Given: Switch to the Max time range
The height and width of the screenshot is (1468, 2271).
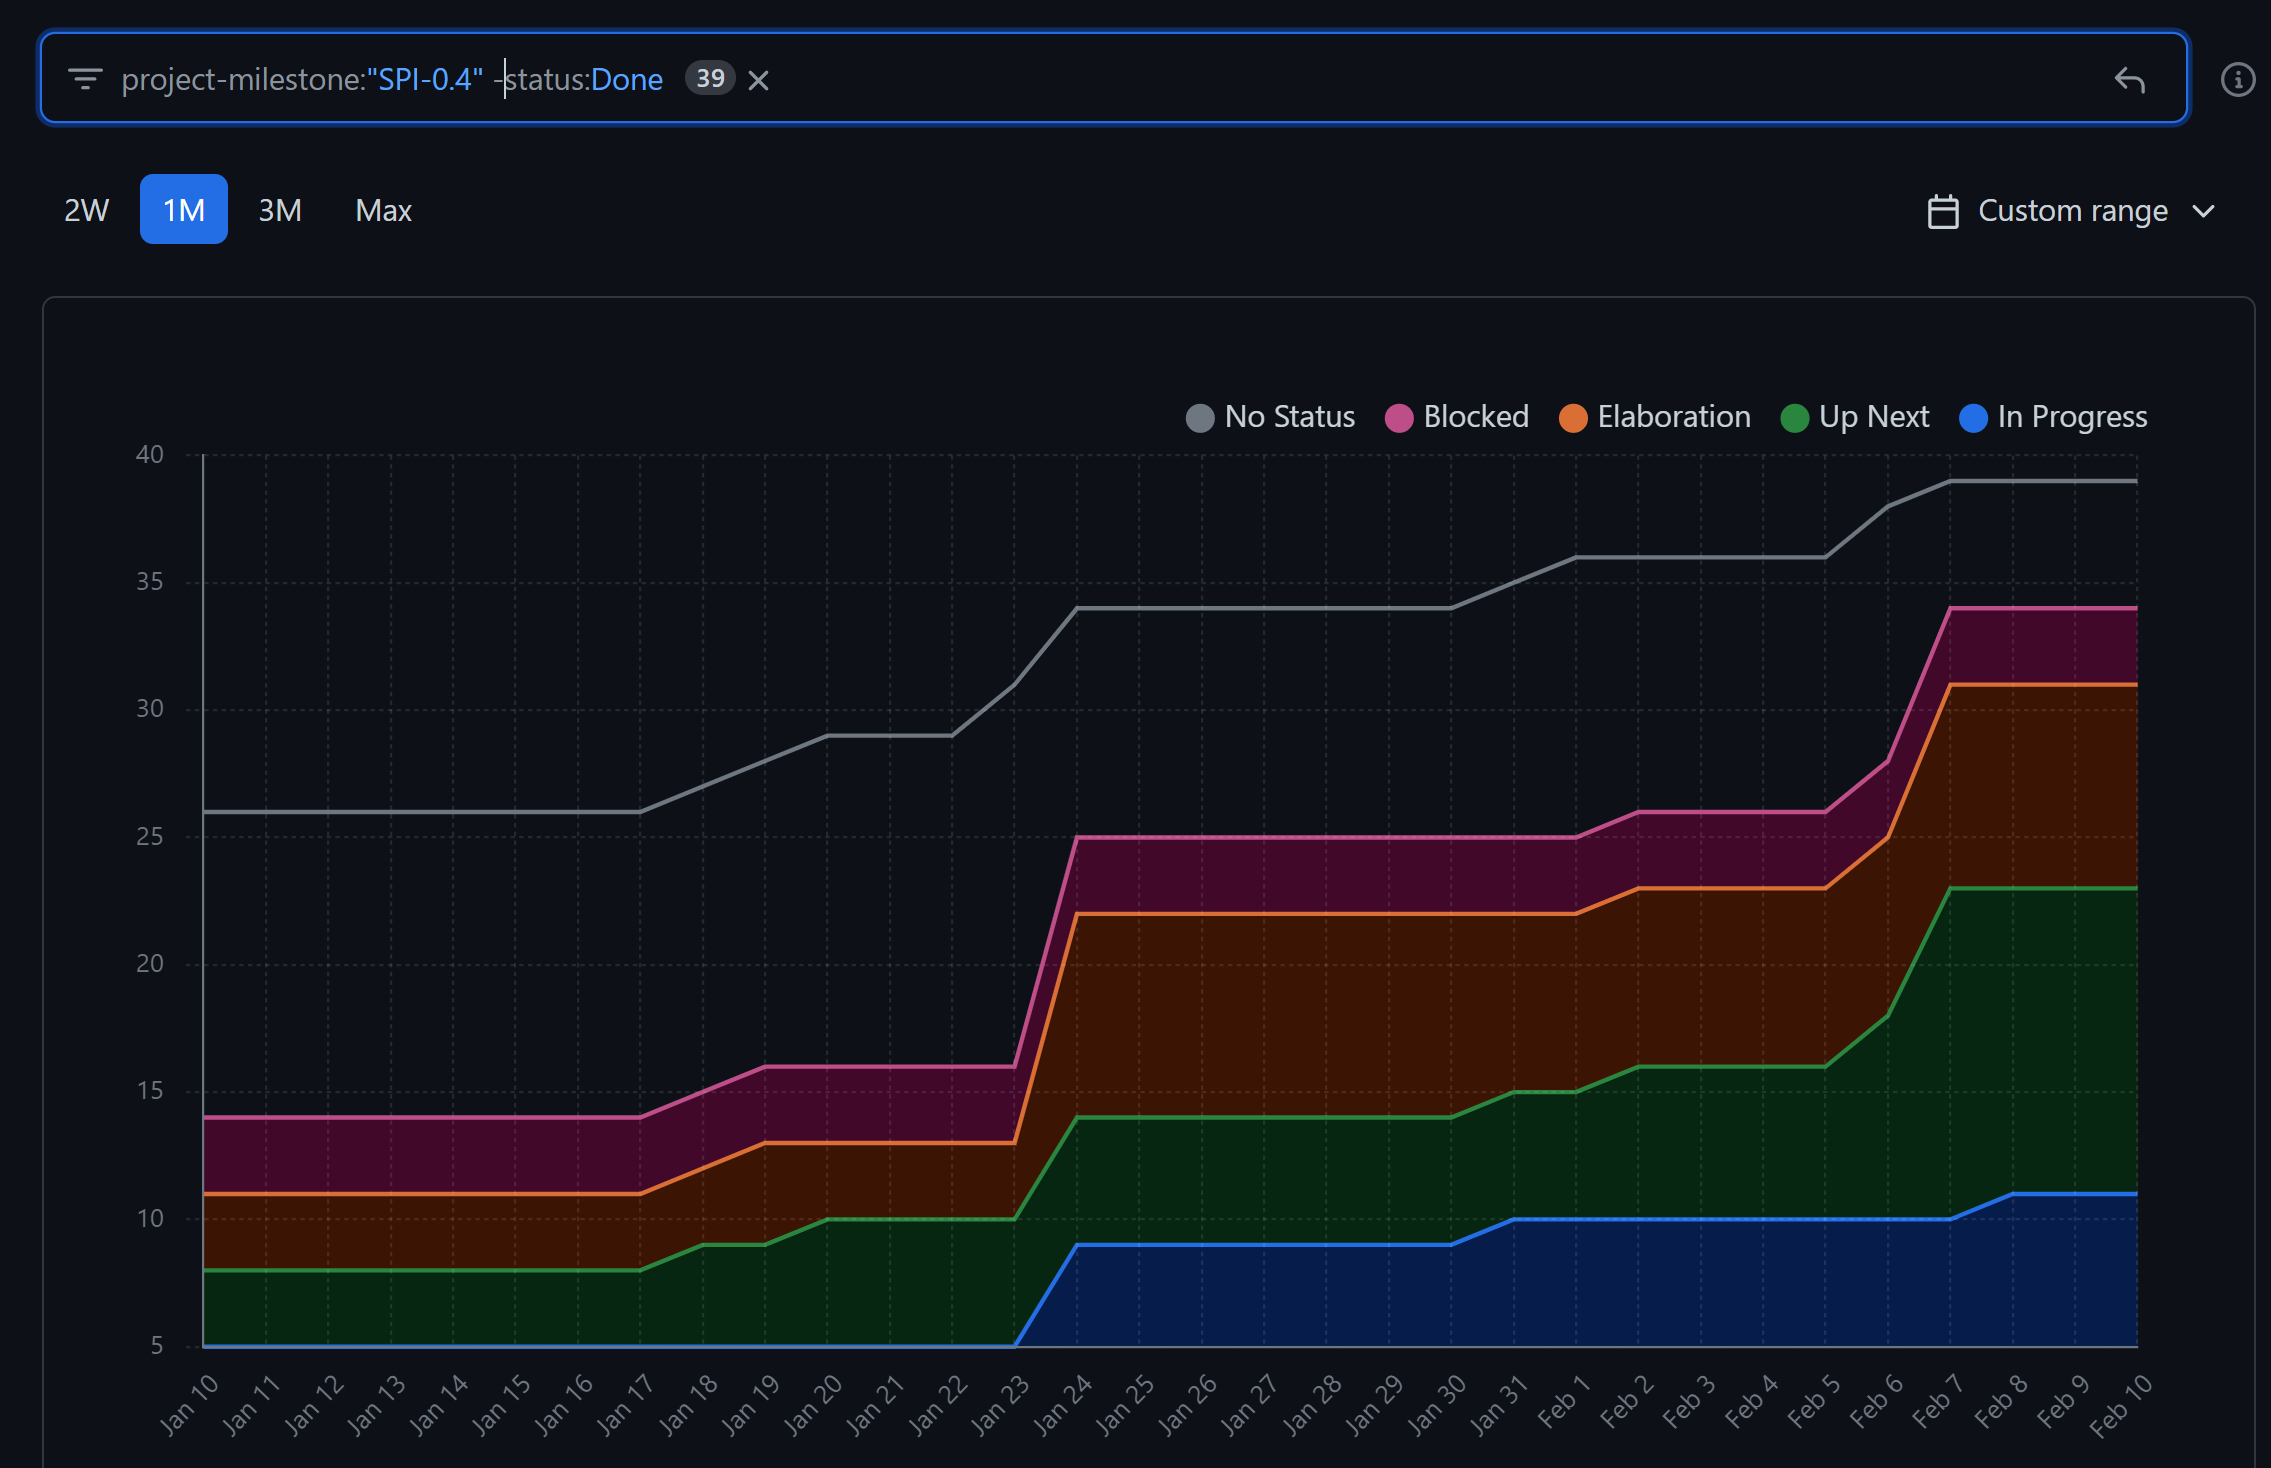Looking at the screenshot, I should point(383,210).
